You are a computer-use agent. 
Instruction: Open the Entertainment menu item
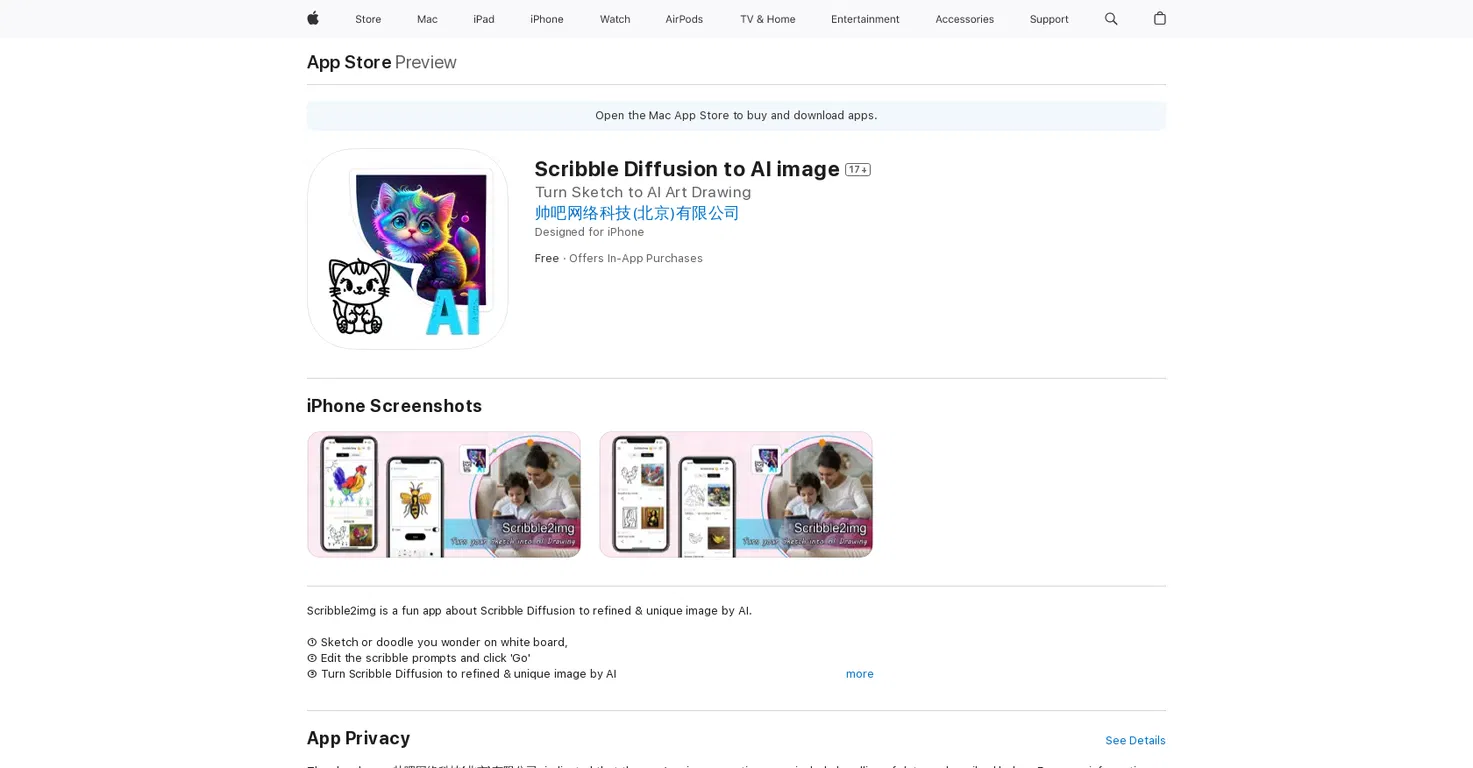coord(865,19)
